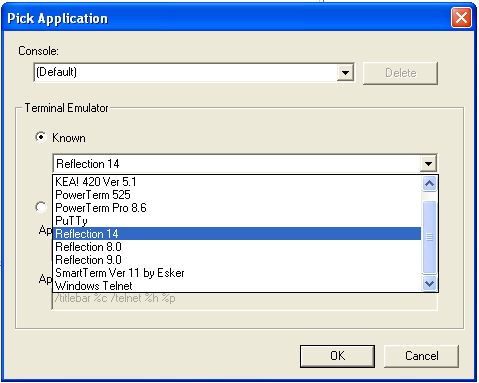Click the list scrollbar up arrow
The height and width of the screenshot is (383, 479).
(x=429, y=183)
